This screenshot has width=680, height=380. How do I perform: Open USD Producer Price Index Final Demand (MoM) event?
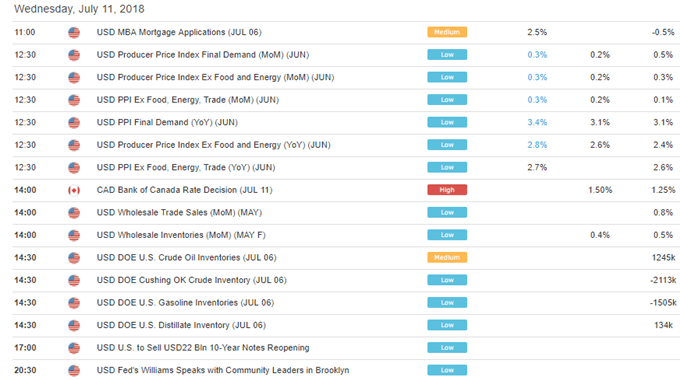tap(203, 55)
